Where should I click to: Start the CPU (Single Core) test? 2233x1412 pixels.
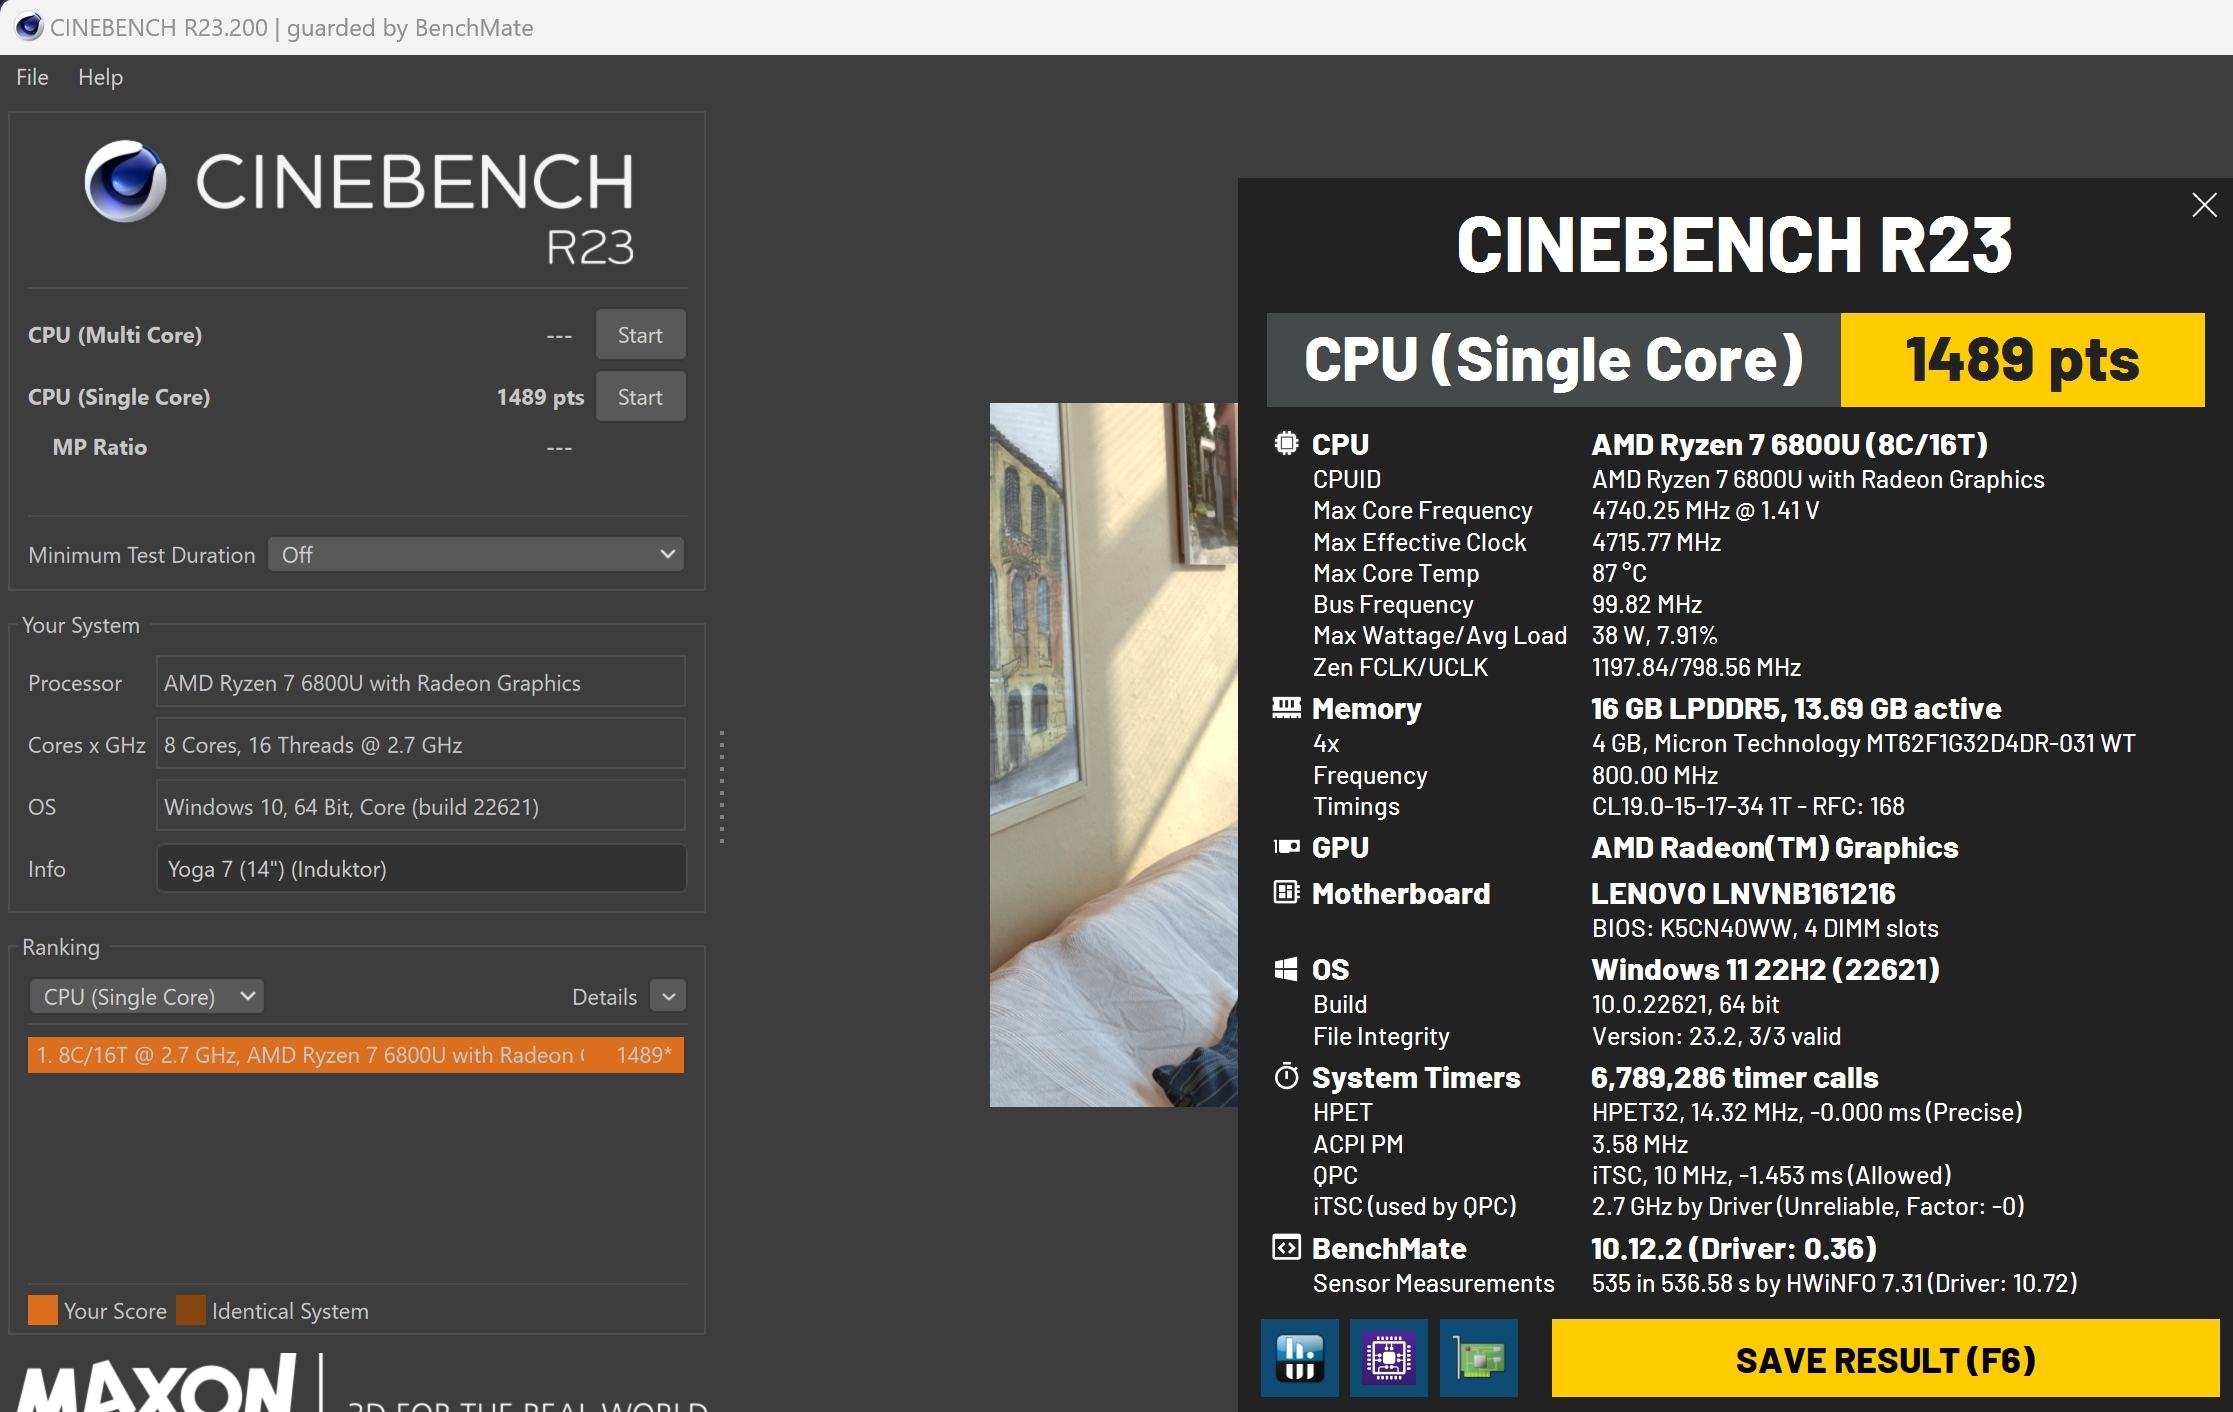click(x=640, y=397)
